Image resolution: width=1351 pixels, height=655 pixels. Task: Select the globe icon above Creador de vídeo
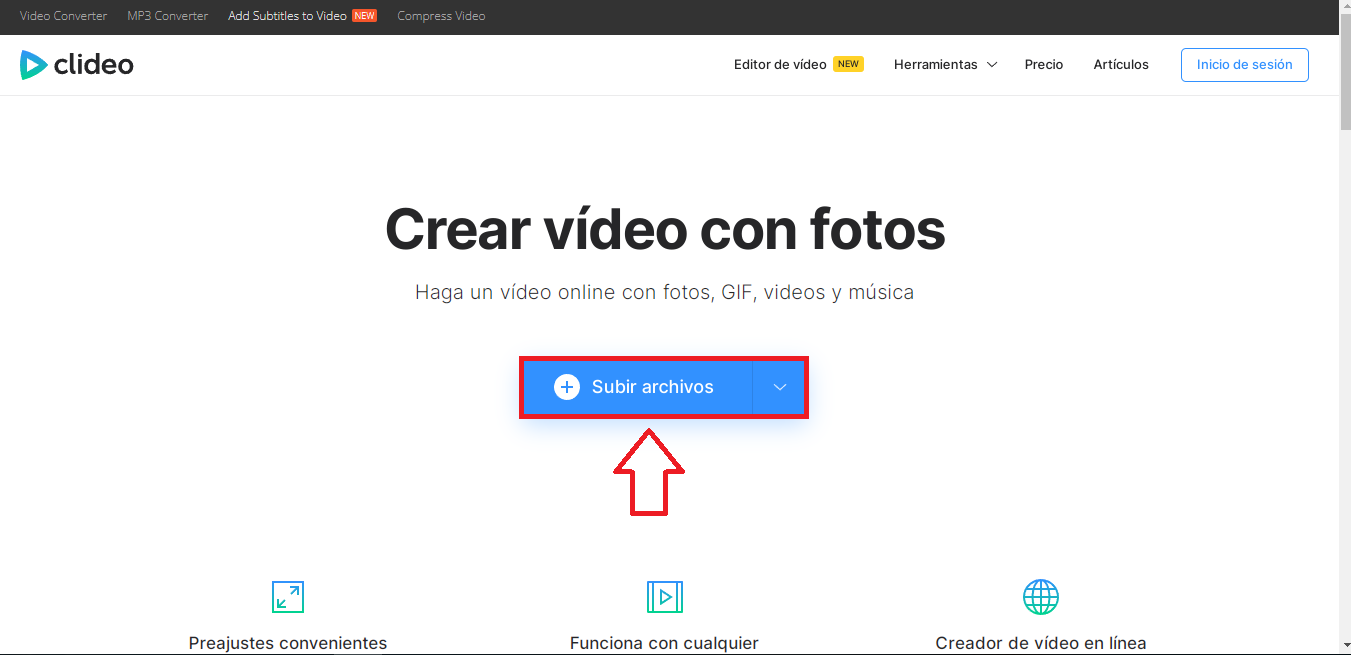point(1040,597)
